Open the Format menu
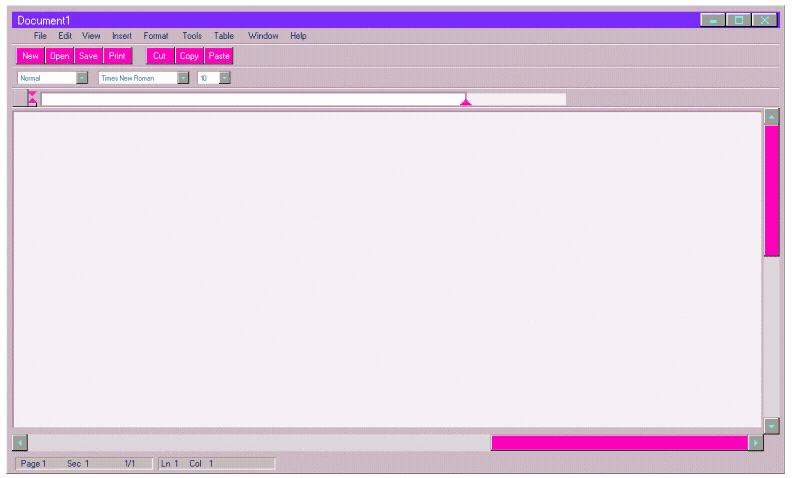The image size is (793, 478). click(156, 36)
